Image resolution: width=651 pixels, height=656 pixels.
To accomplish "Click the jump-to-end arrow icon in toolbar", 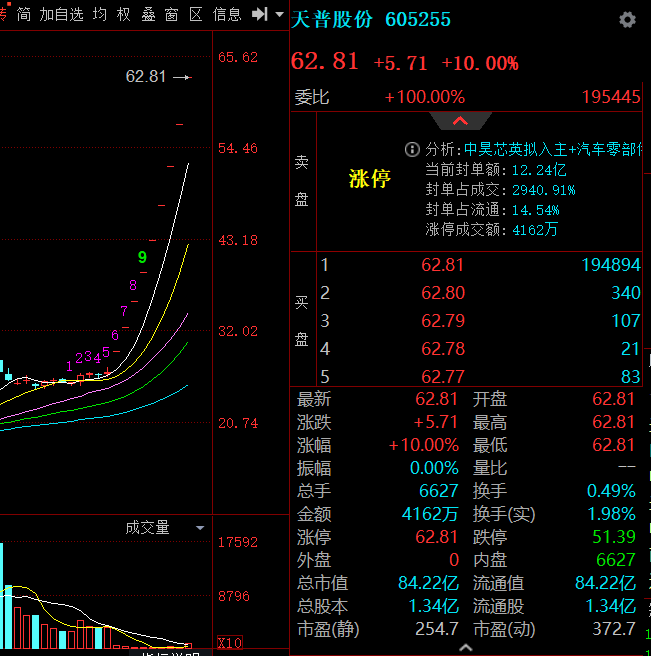I will 259,15.
